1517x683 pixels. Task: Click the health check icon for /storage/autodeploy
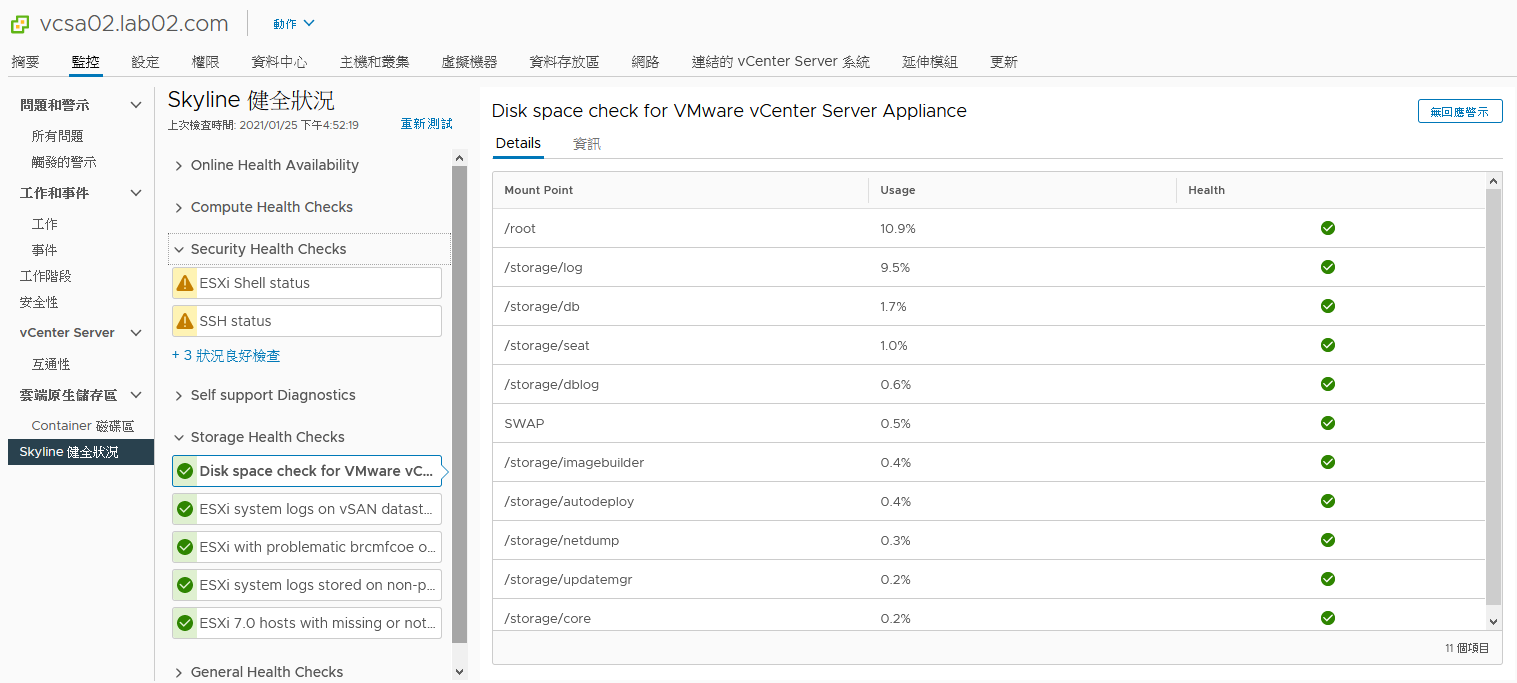point(1328,501)
